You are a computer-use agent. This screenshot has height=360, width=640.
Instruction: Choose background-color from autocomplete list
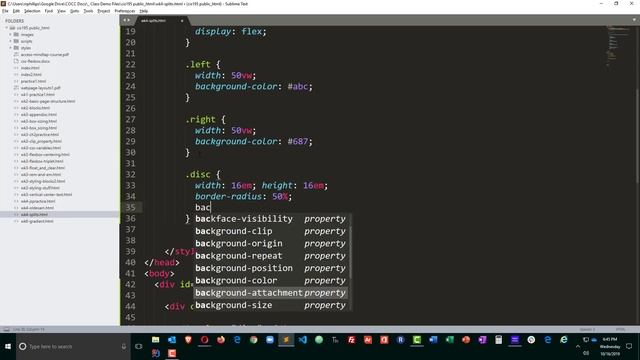[270, 280]
